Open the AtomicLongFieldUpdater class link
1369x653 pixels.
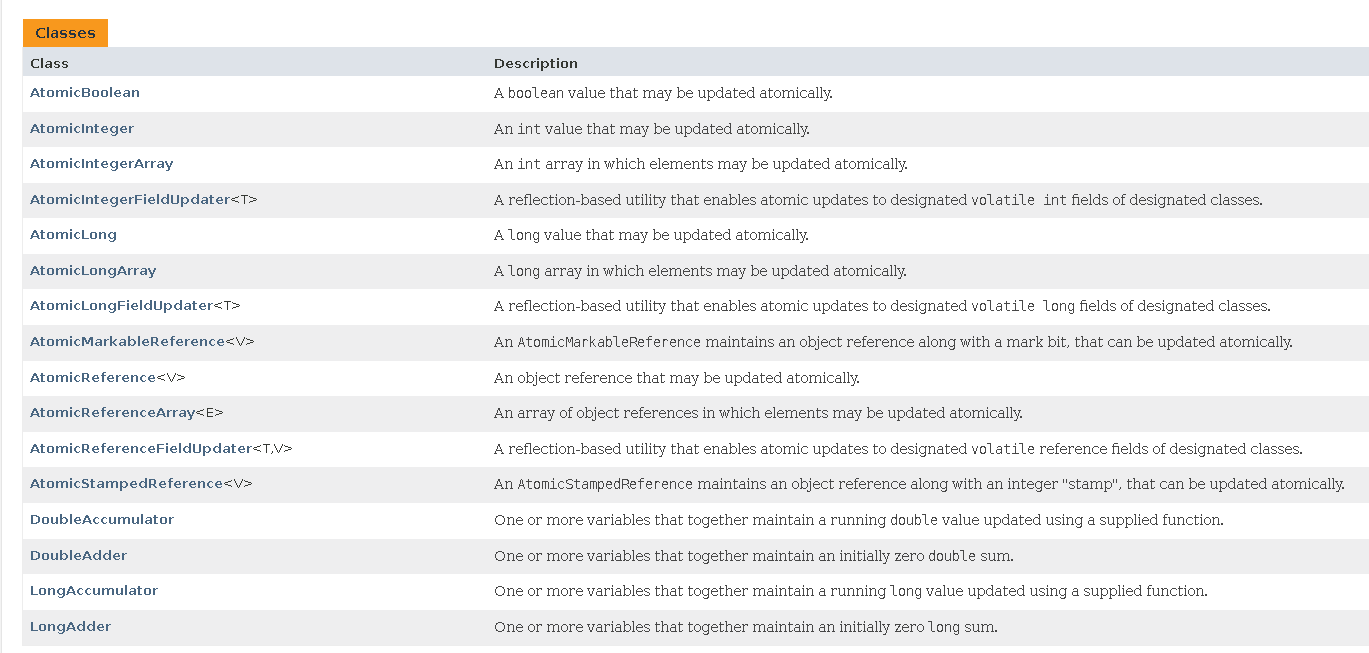pos(121,305)
